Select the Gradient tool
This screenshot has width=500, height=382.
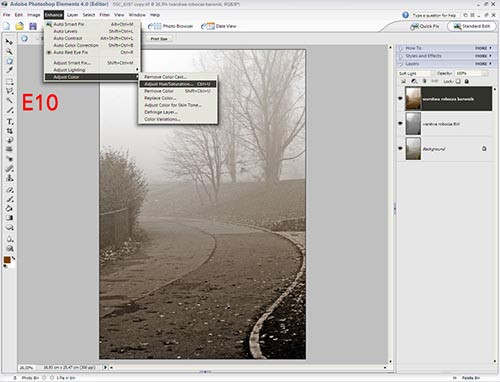pos(9,218)
